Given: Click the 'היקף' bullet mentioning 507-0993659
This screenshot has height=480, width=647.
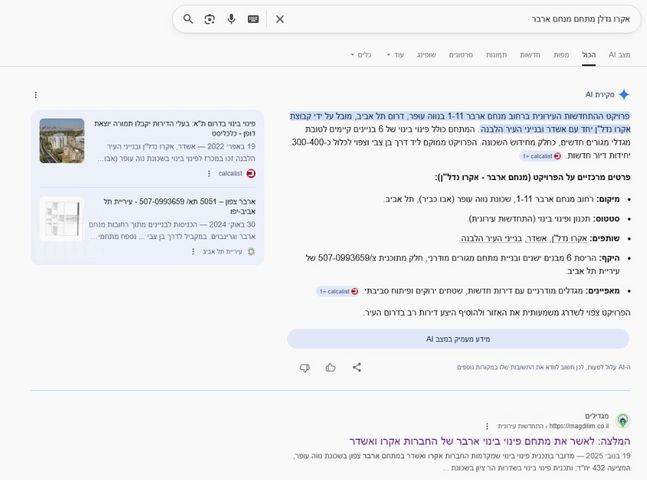Looking at the screenshot, I should [463, 265].
